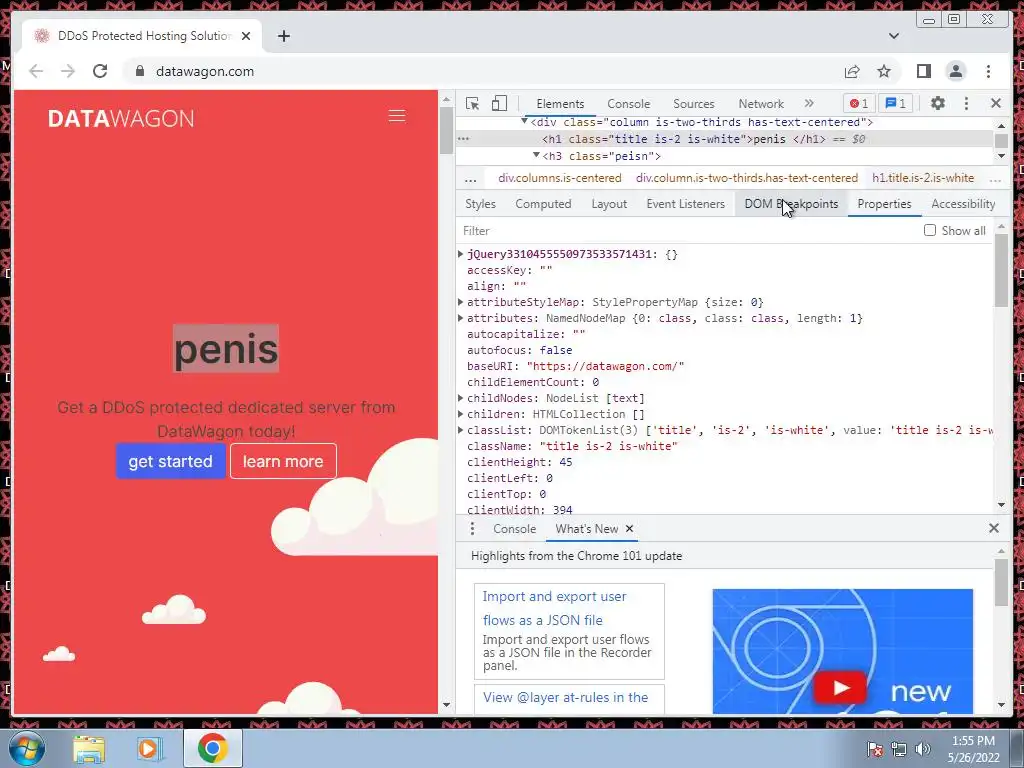
Task: Open tab search dropdown arrow
Action: pos(894,36)
